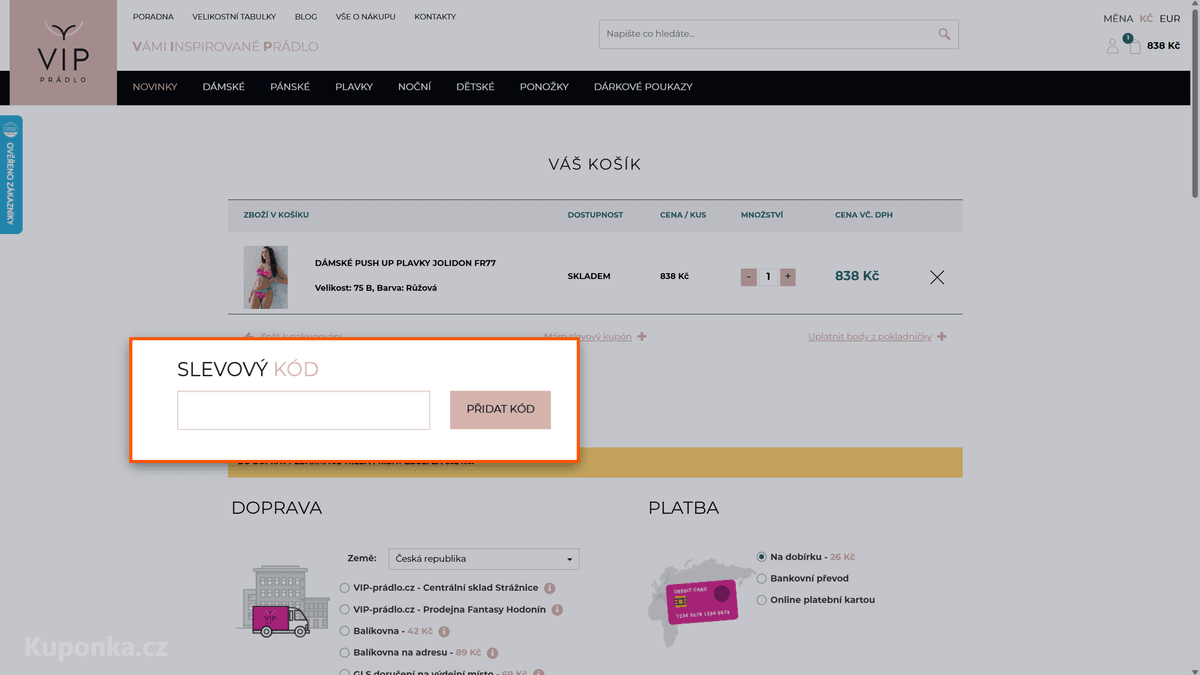Choose Na dobírku payment

pos(762,557)
